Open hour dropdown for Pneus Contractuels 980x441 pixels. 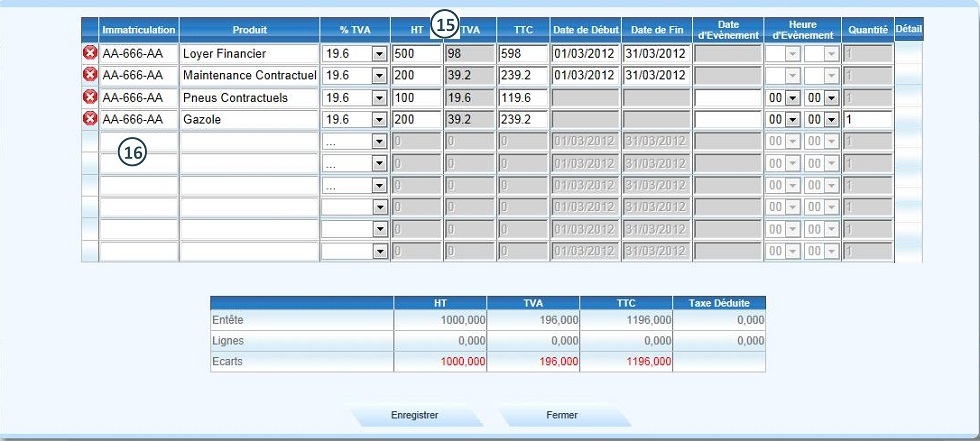tap(792, 97)
